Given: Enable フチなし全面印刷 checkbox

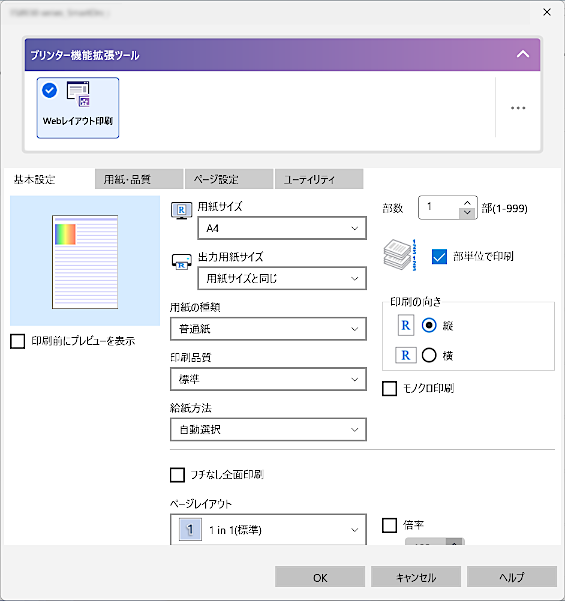Looking at the screenshot, I should pos(177,475).
